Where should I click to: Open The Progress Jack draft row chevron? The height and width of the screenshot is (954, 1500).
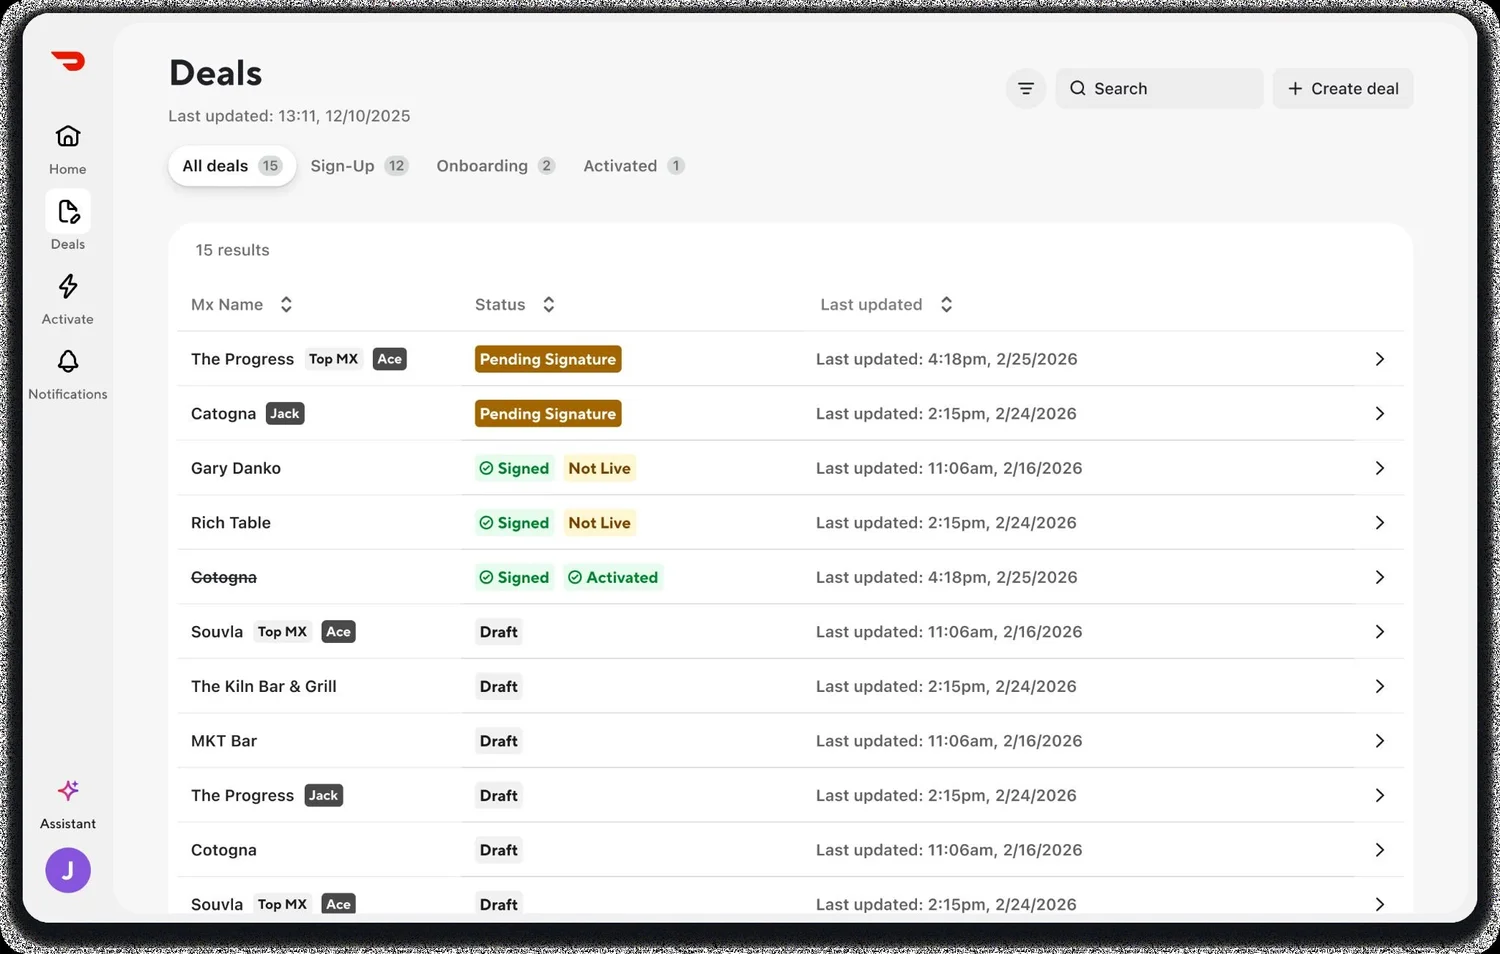pyautogui.click(x=1379, y=796)
